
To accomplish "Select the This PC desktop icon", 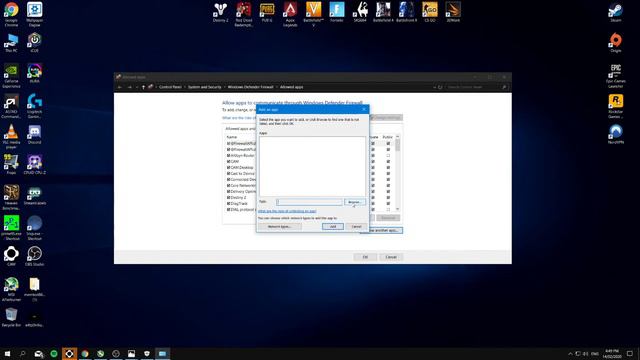I will coord(11,43).
